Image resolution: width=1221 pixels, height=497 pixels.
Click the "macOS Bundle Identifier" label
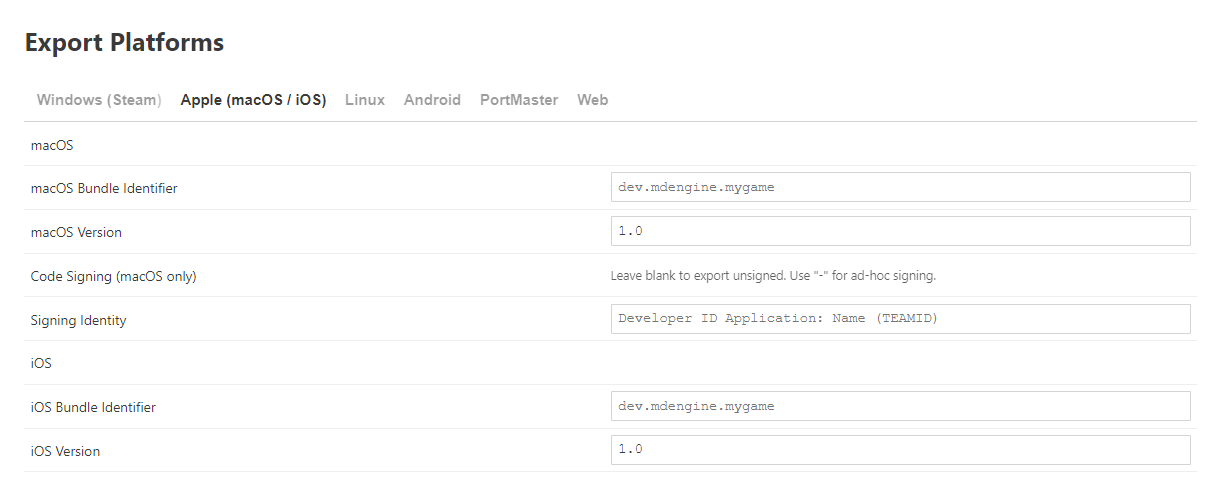coord(104,188)
